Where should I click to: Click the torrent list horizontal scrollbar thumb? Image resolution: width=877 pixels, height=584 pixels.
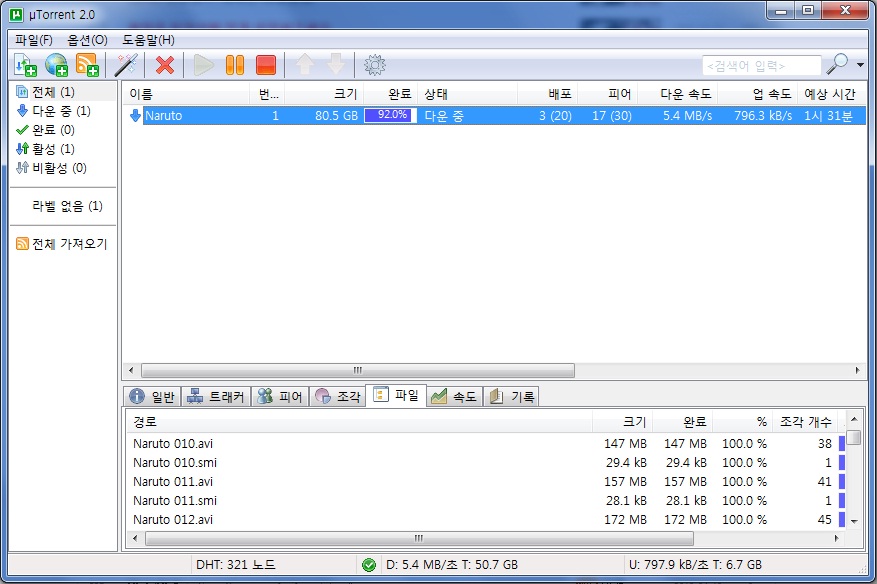[x=358, y=370]
